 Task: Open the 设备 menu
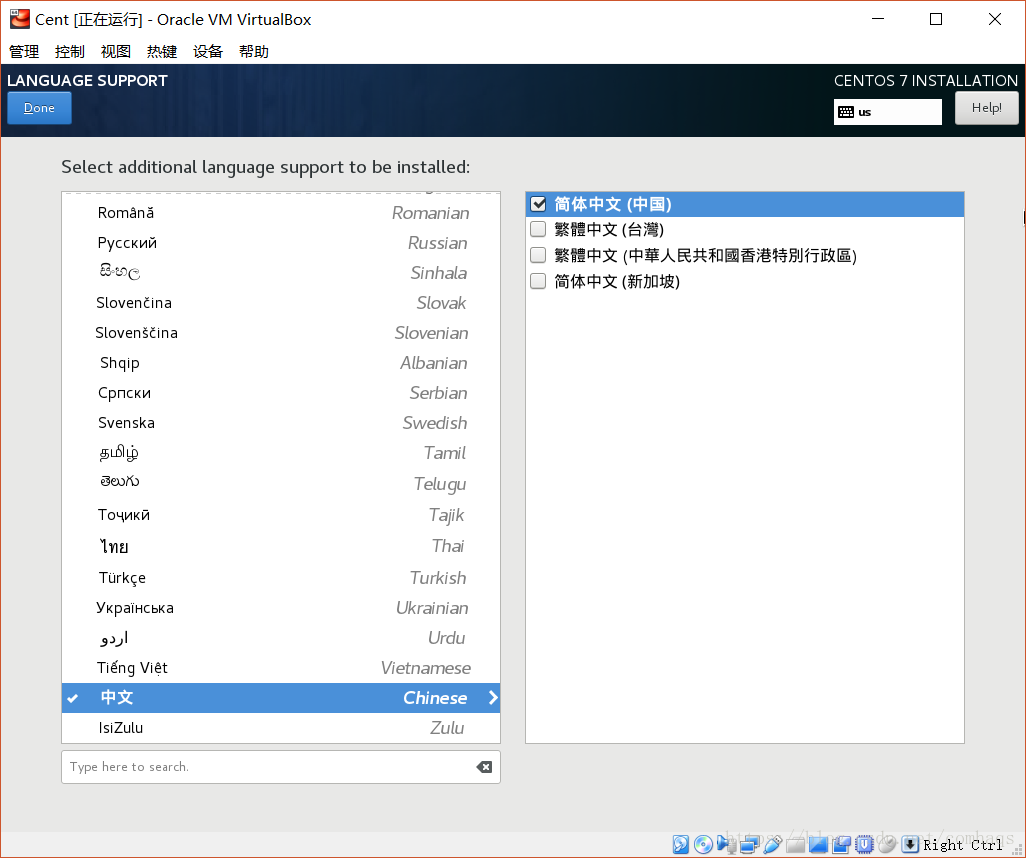208,52
